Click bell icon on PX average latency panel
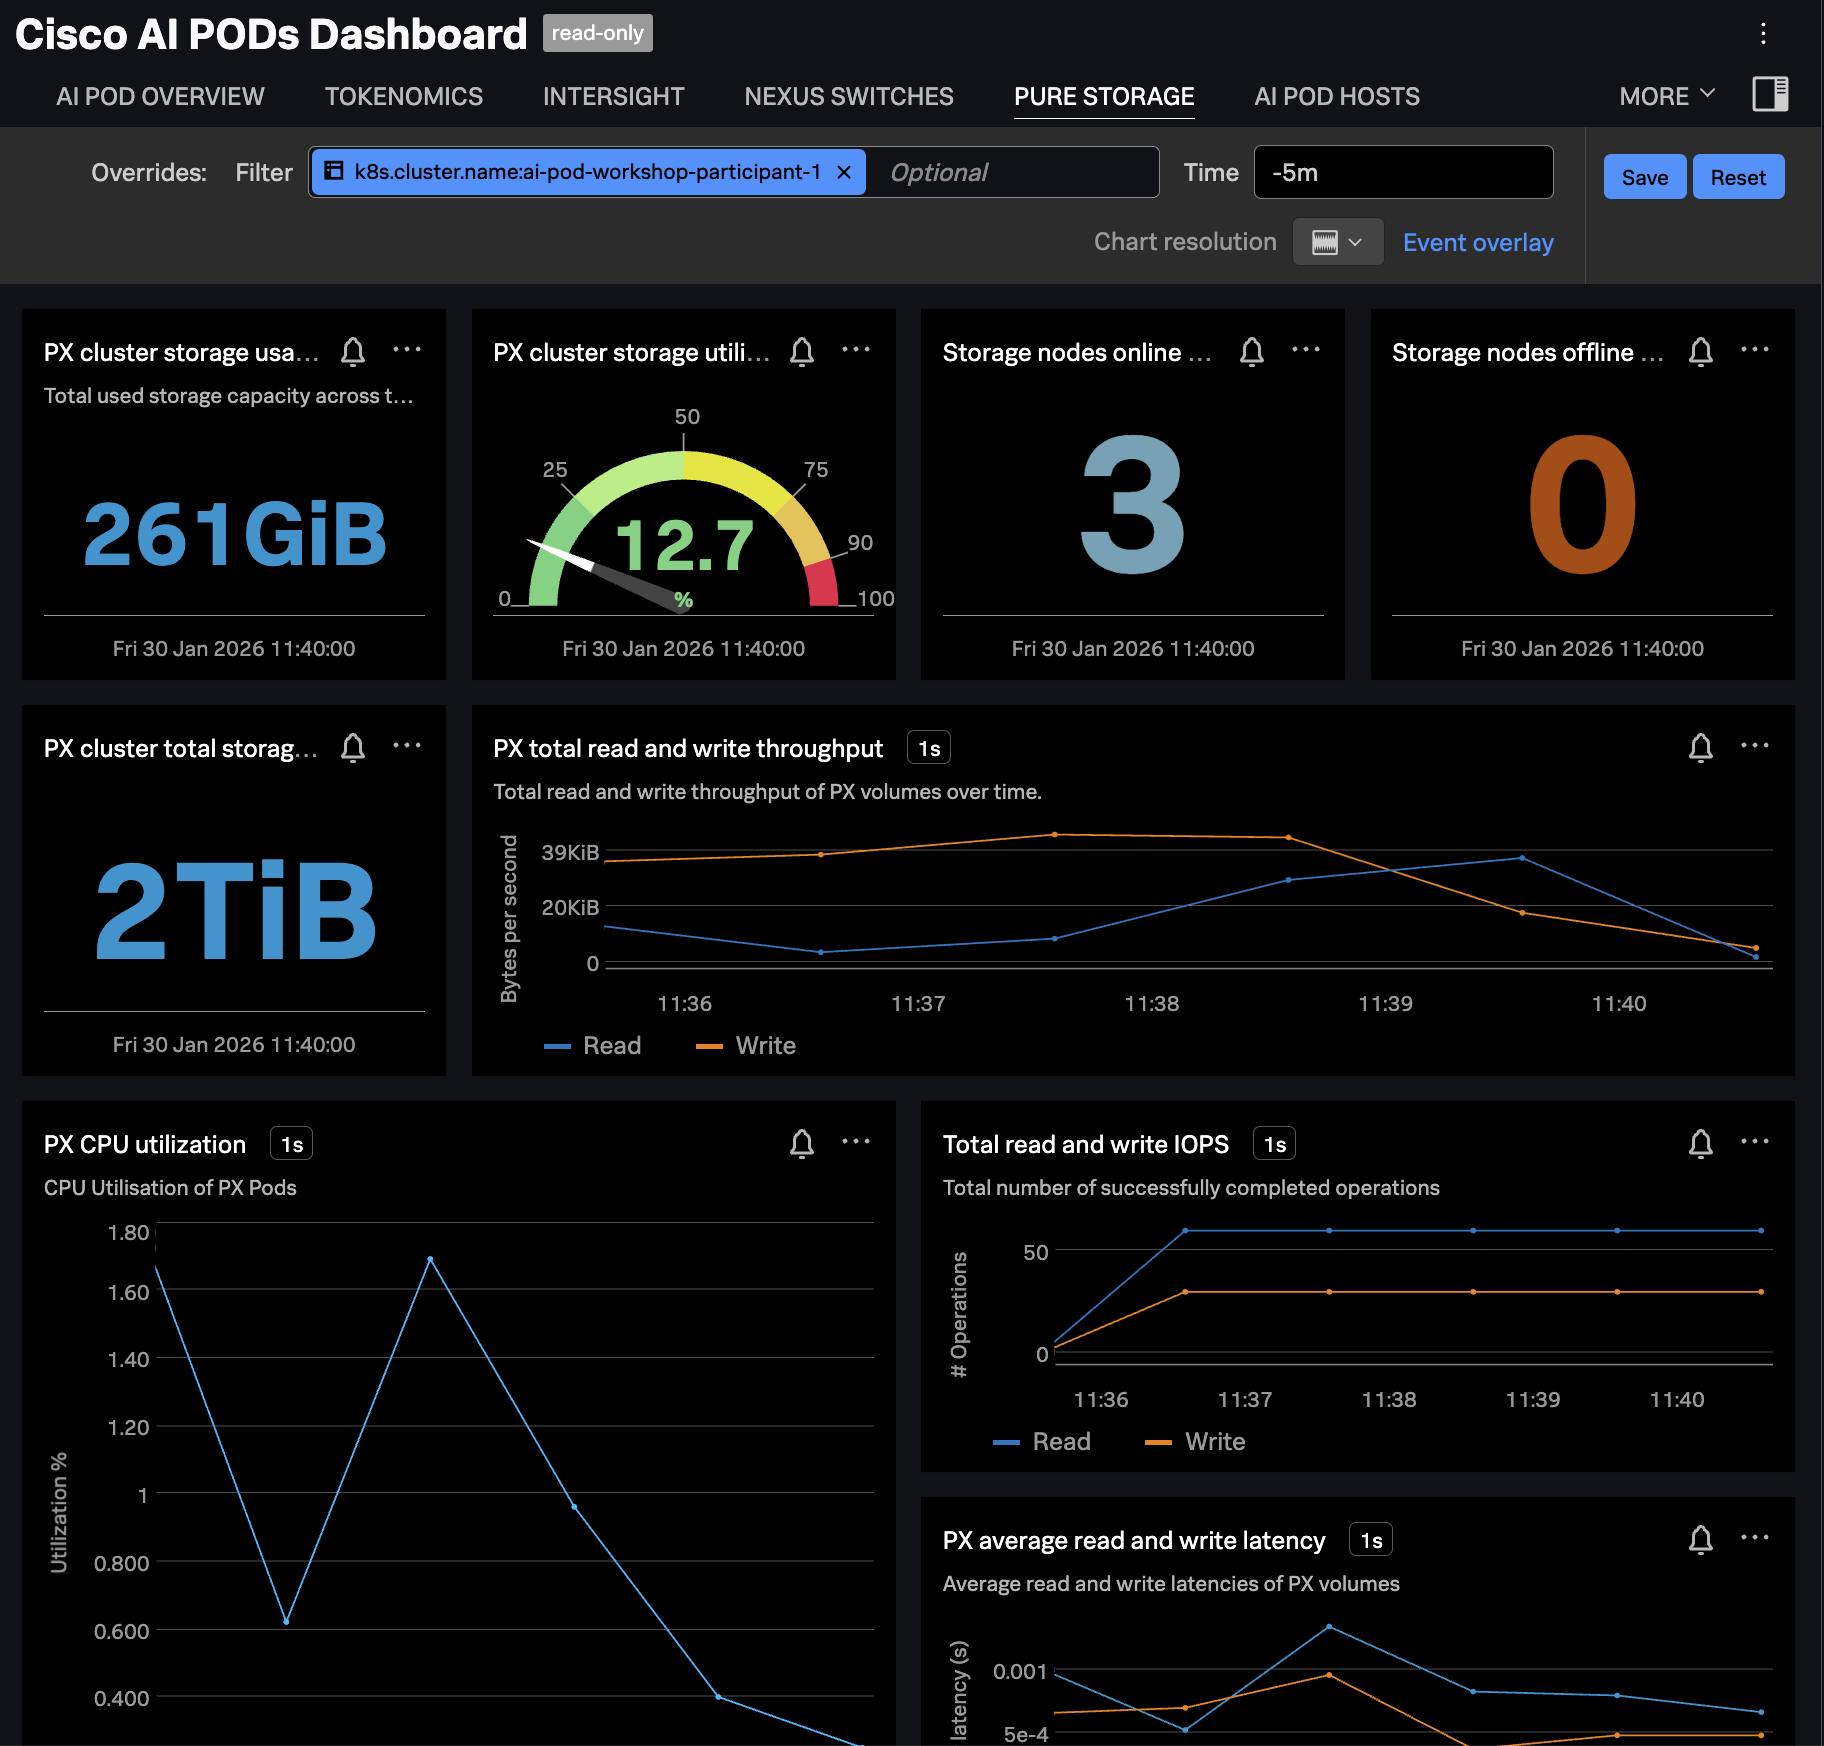 [x=1701, y=1539]
